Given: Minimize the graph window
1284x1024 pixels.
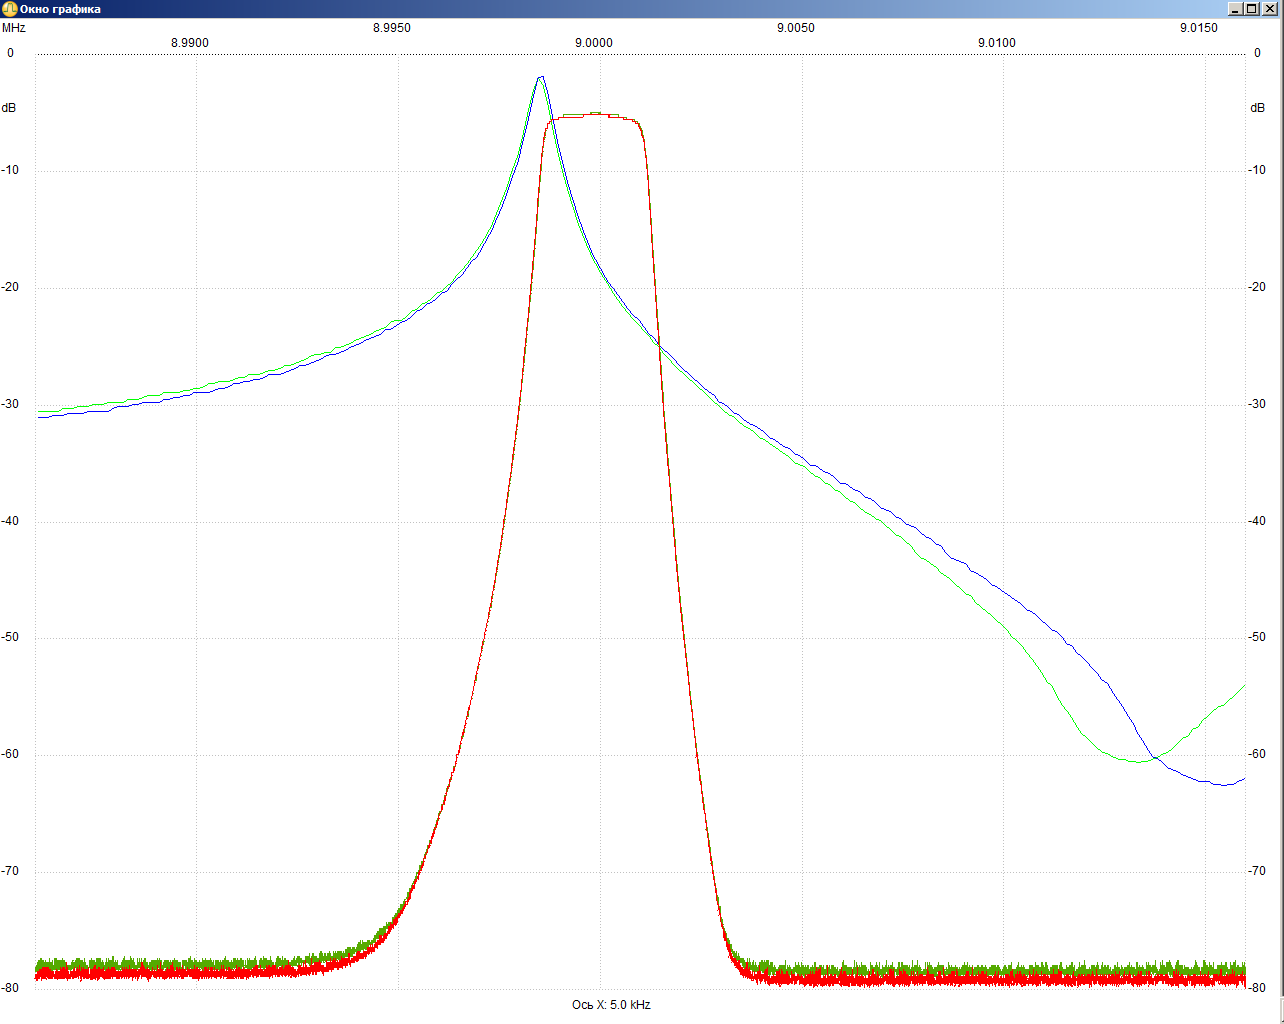Looking at the screenshot, I should [x=1236, y=9].
